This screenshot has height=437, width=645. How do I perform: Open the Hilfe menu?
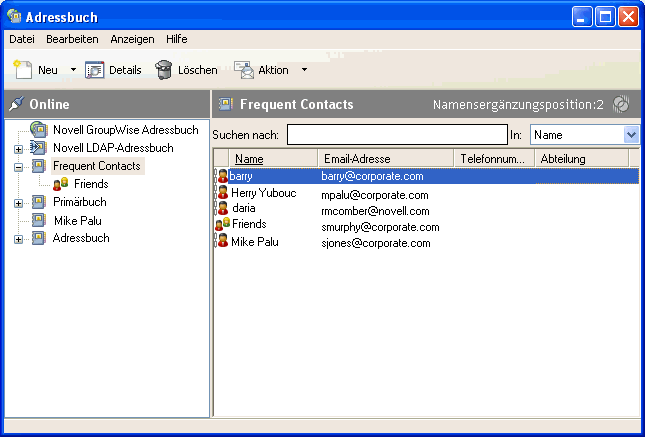(x=176, y=39)
